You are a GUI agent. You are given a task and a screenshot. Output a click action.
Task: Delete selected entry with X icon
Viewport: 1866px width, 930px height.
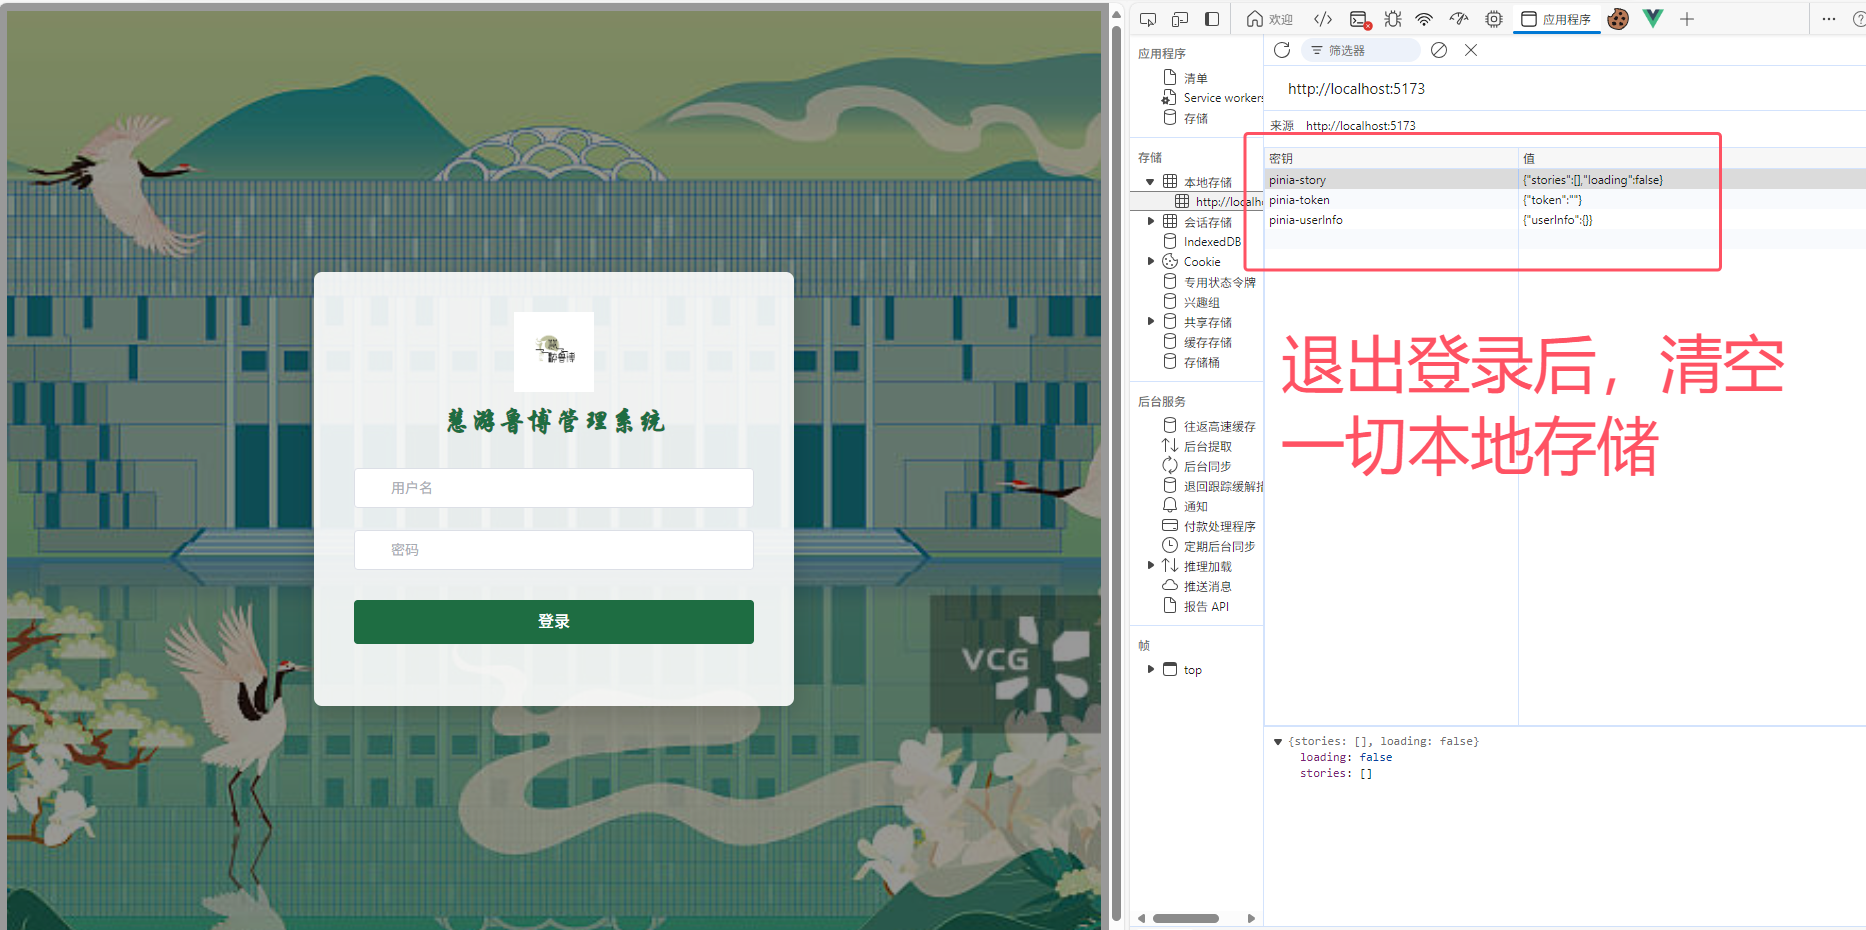1471,50
